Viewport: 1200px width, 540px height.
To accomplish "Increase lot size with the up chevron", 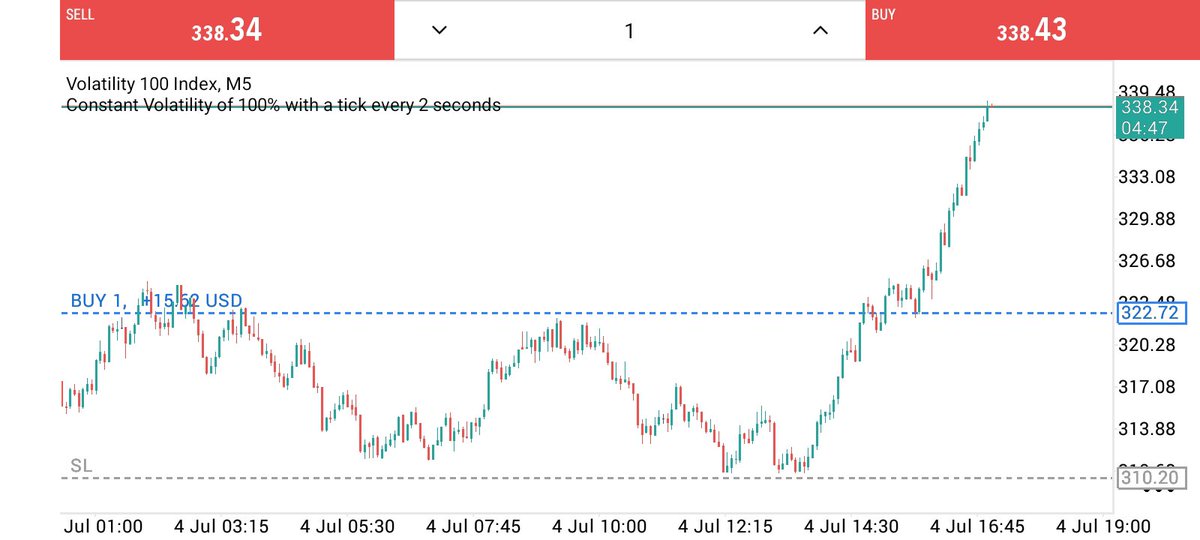I will tap(820, 30).
